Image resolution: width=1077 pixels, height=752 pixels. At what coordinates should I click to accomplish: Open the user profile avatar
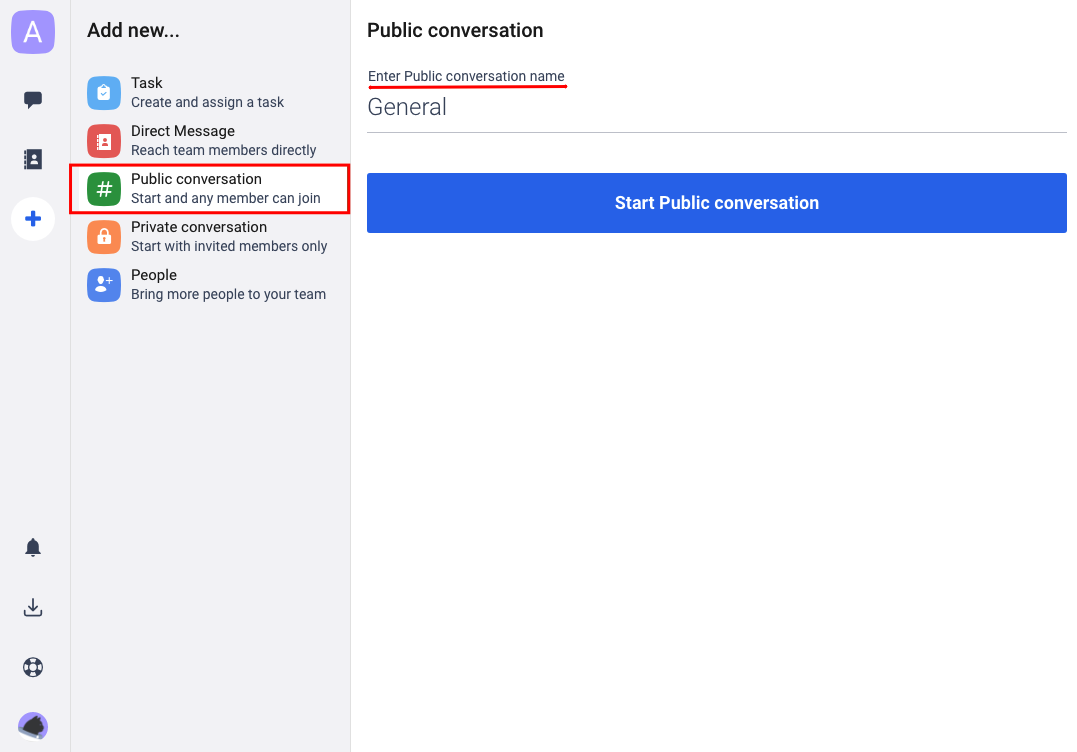pyautogui.click(x=33, y=727)
